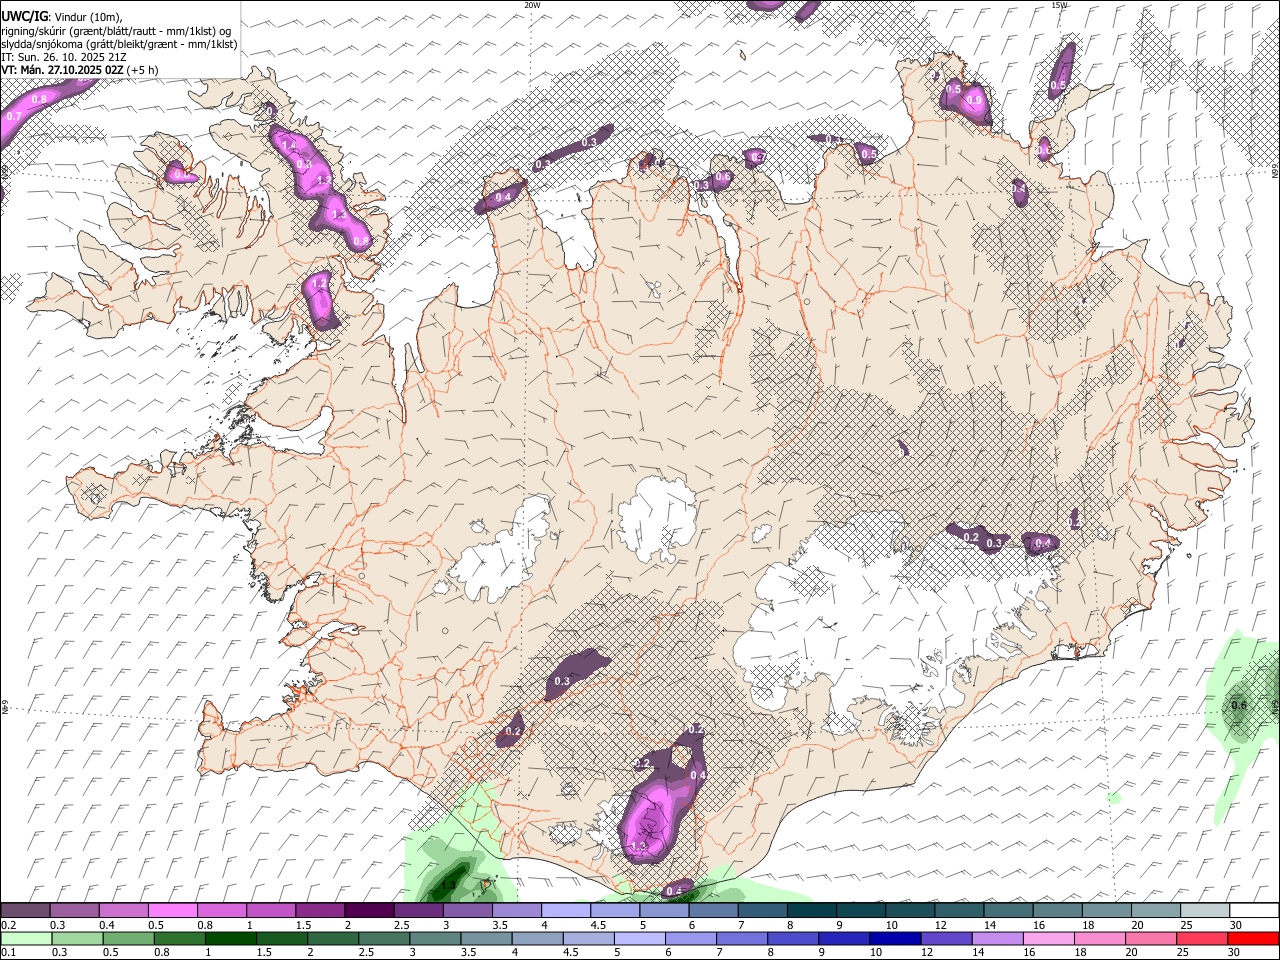
Task: Click the 'rigning/skúrir' legend description line
Action: point(116,31)
